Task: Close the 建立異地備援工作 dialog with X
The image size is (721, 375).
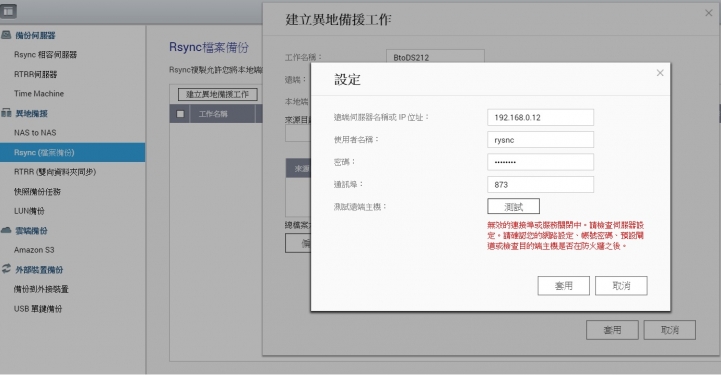Action: click(709, 13)
